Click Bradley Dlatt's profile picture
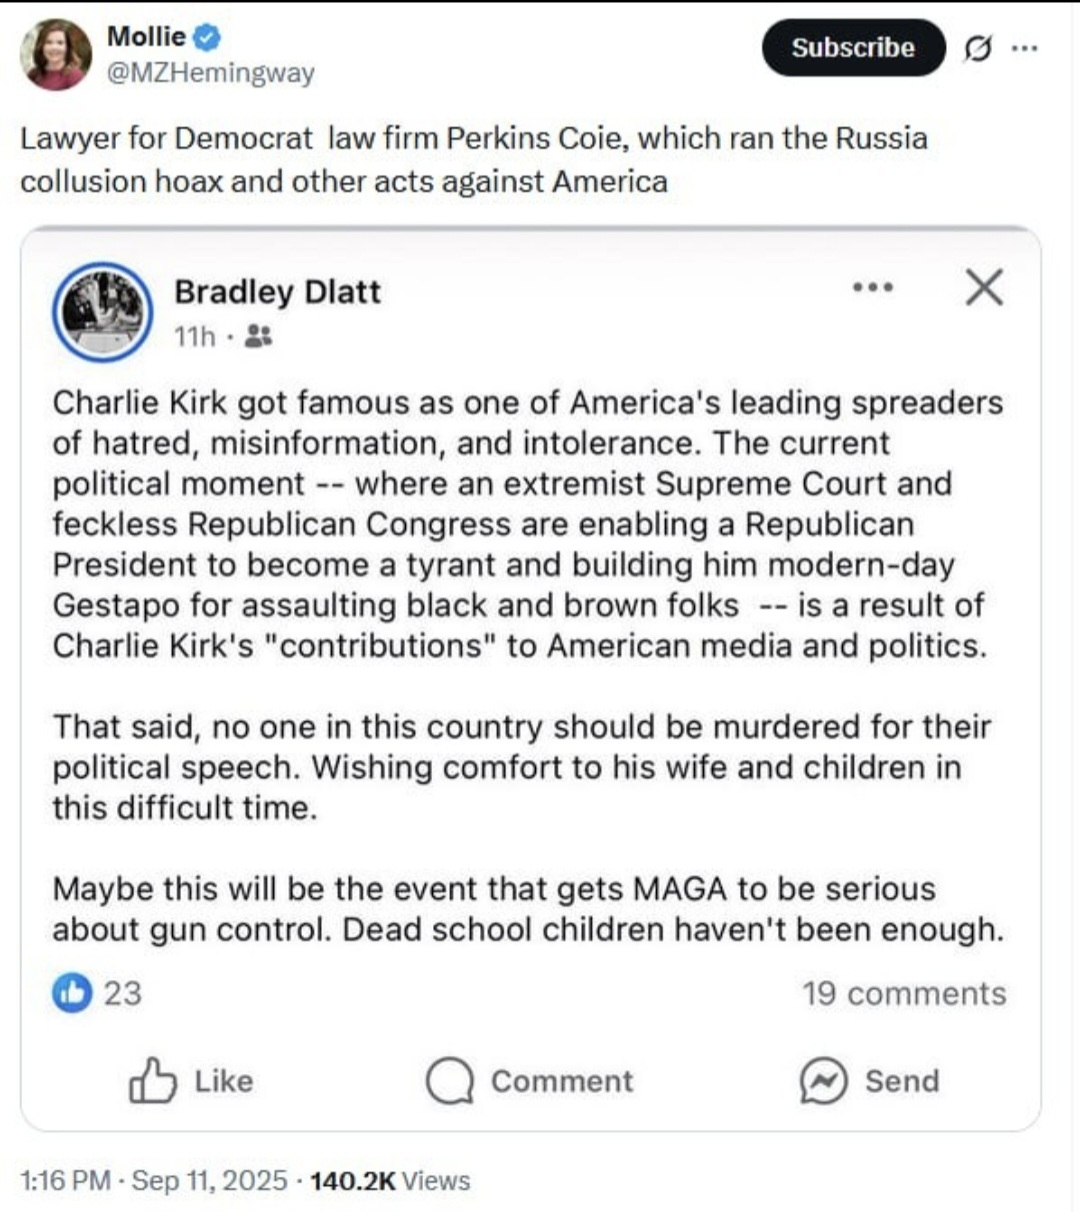Image resolution: width=1080 pixels, height=1212 pixels. point(102,311)
